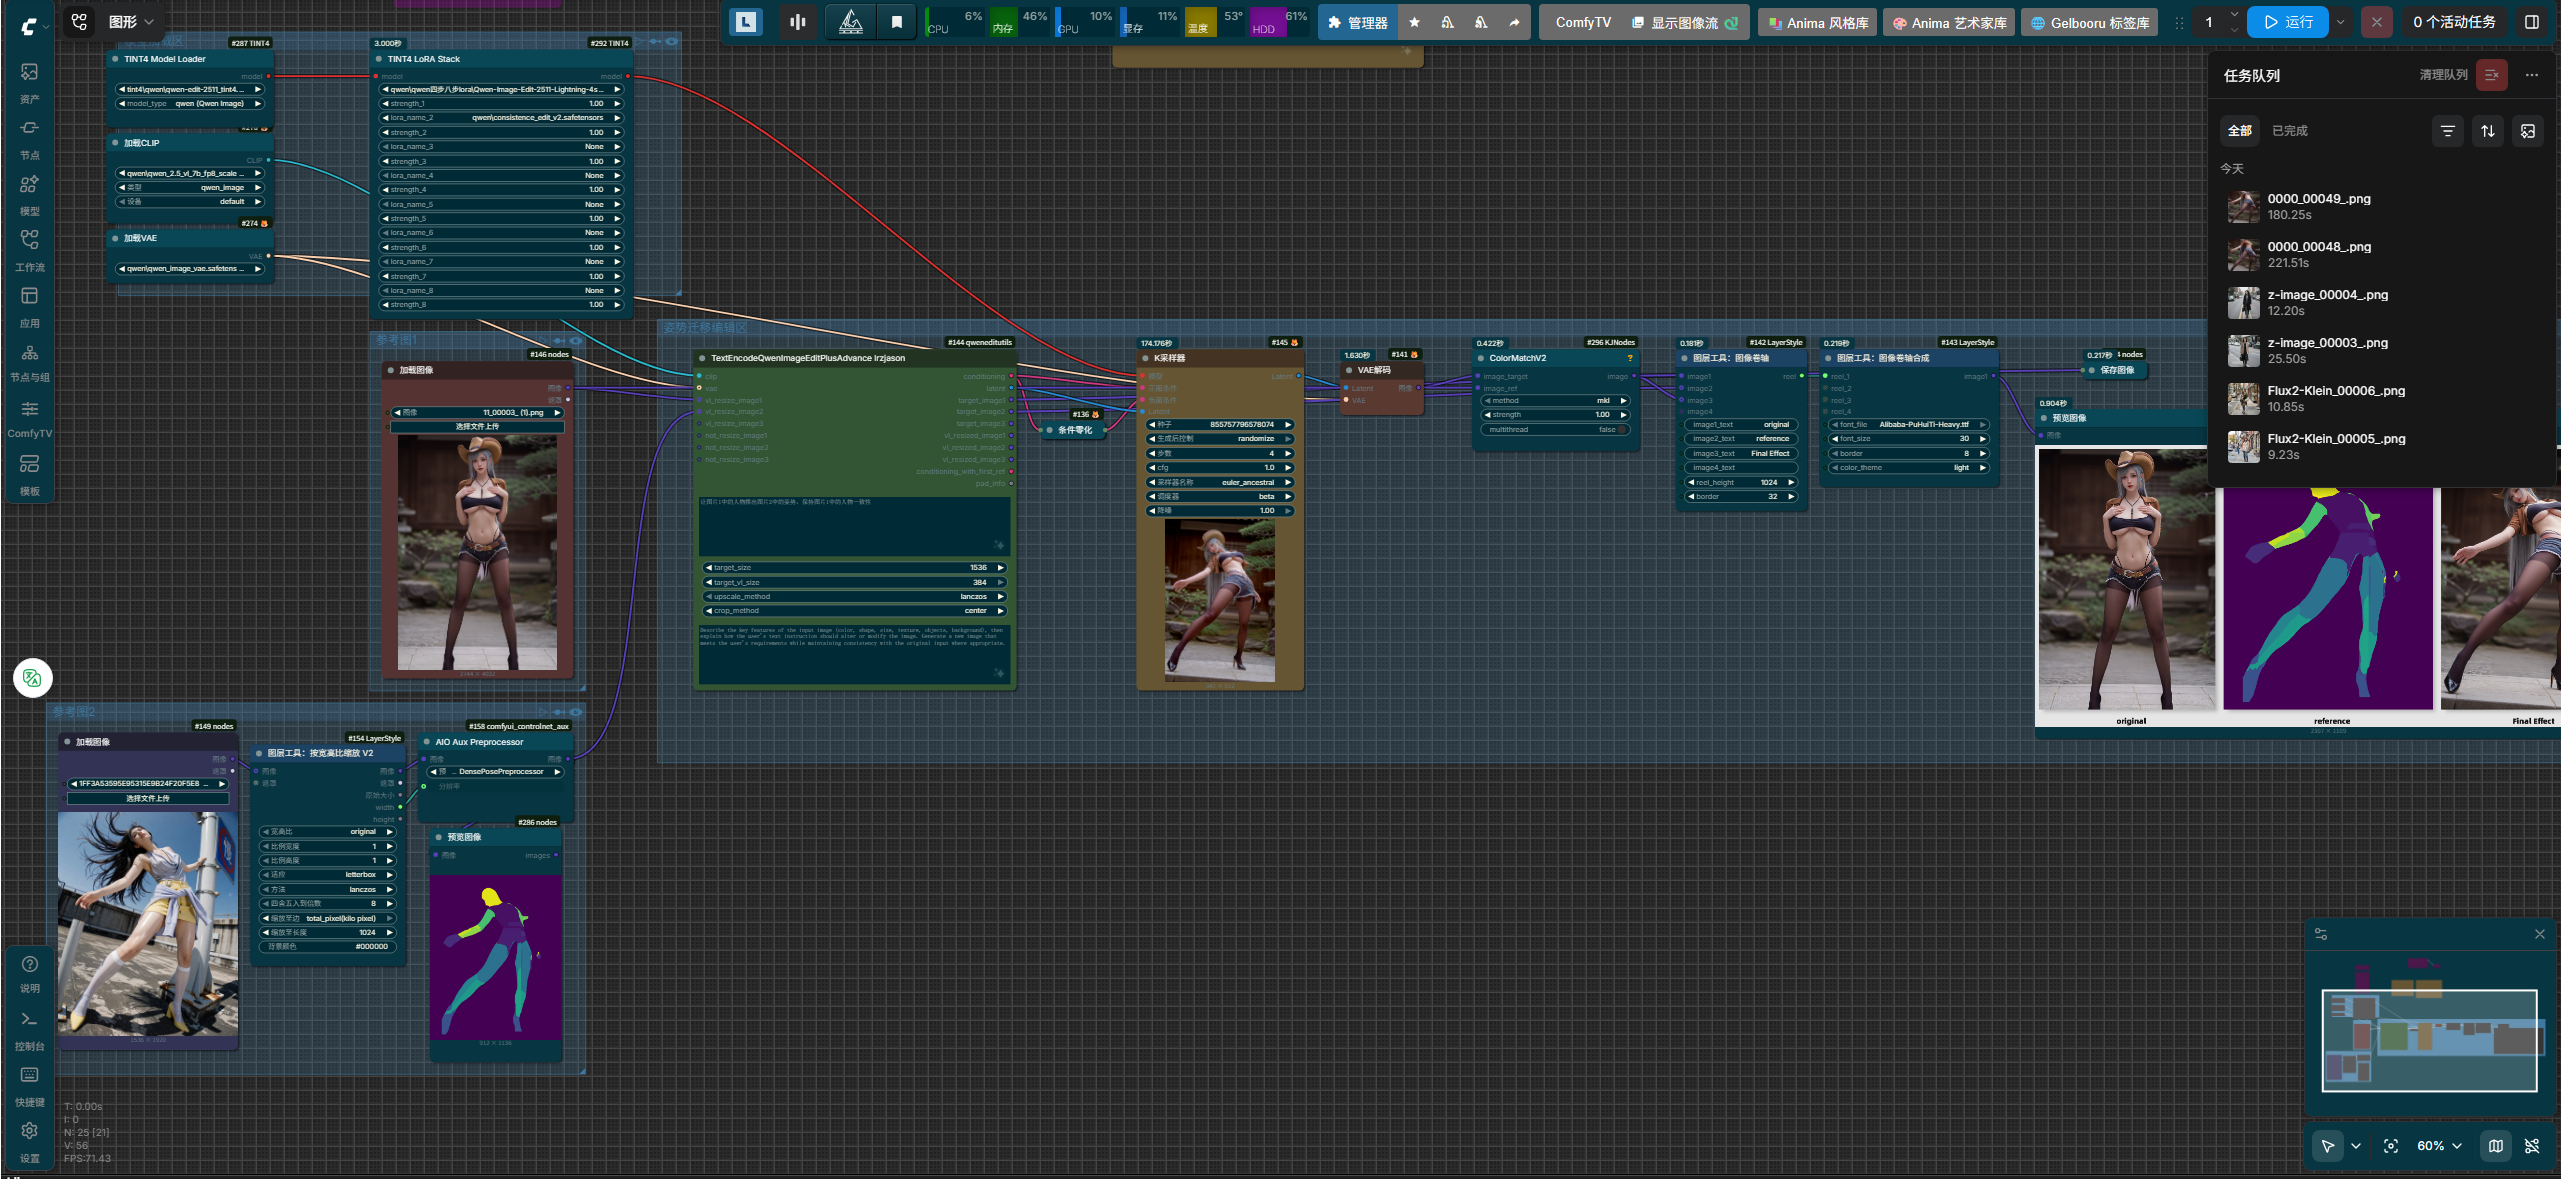This screenshot has width=2561, height=1179.
Task: Open the ComfyTV sidebar panel
Action: pos(30,418)
